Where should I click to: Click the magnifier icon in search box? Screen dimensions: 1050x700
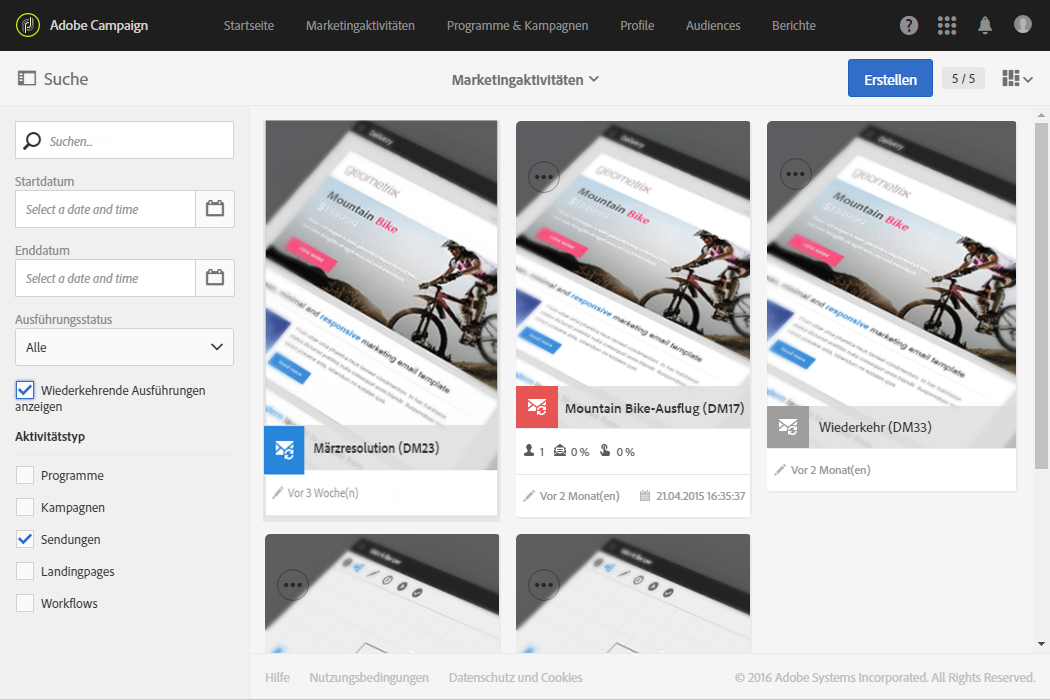click(31, 141)
